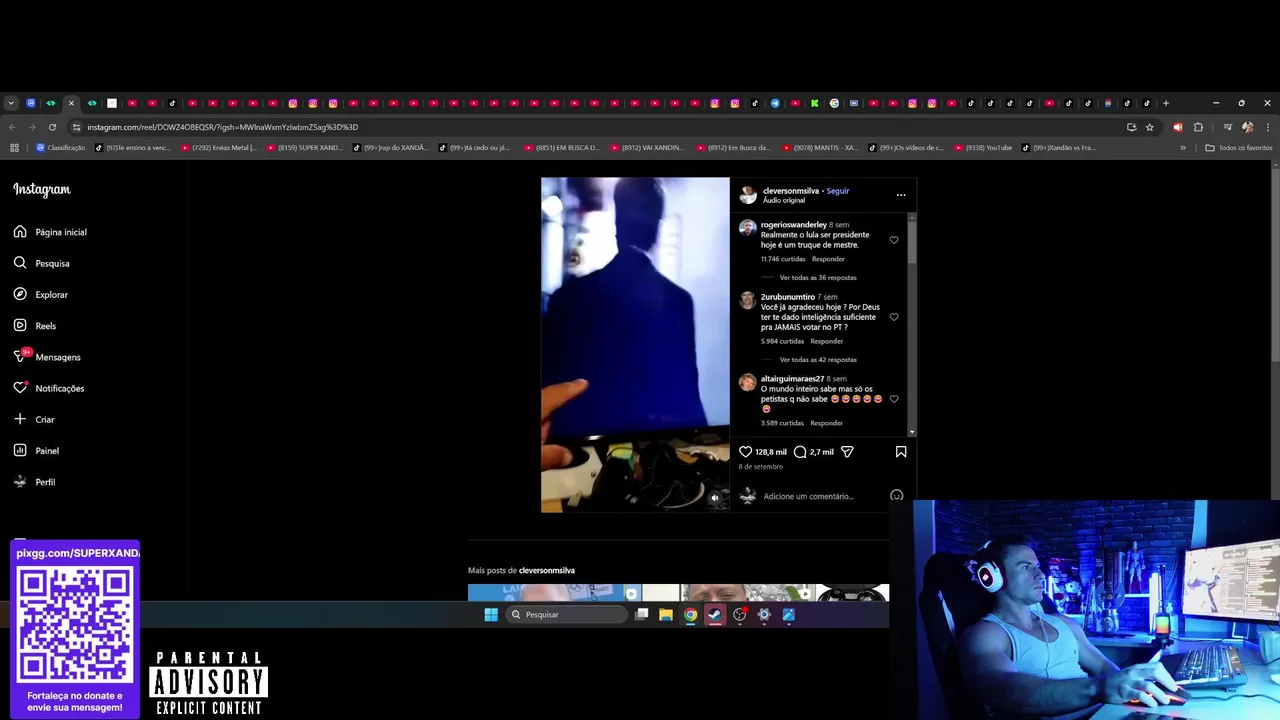
Task: Open the (7292) Enéas Metal bookmark
Action: coord(219,148)
